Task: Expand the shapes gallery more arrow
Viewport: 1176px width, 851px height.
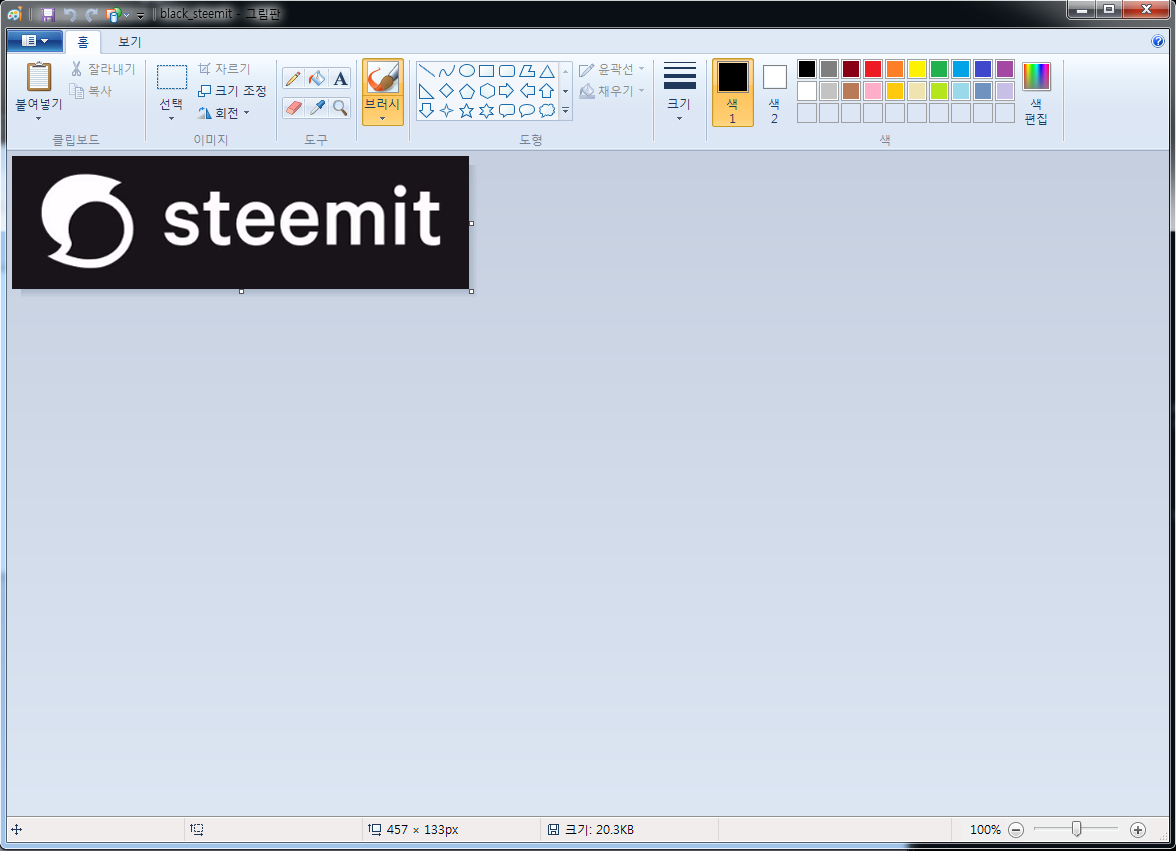Action: tap(566, 111)
